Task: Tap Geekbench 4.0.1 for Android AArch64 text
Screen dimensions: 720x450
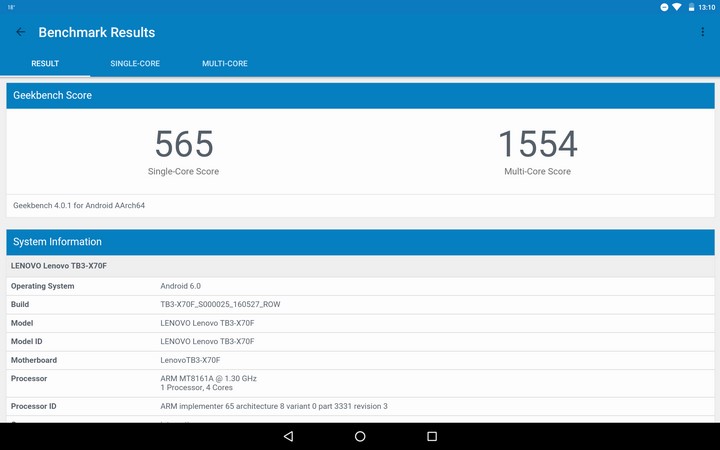Action: point(79,205)
